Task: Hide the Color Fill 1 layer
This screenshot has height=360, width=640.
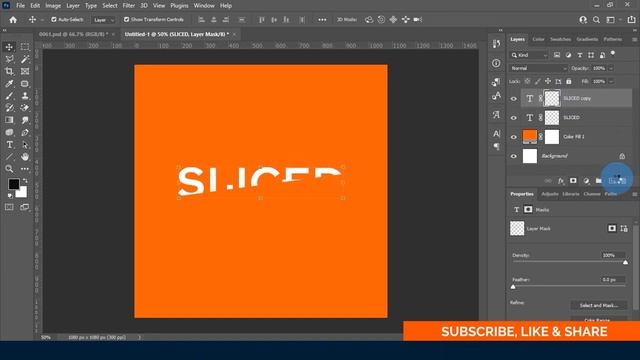Action: [513, 137]
